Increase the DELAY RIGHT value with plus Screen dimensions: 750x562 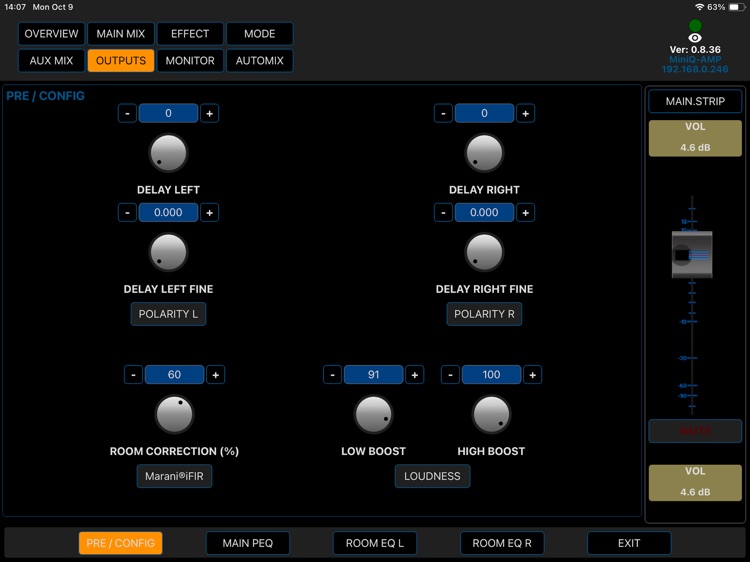pyautogui.click(x=526, y=113)
